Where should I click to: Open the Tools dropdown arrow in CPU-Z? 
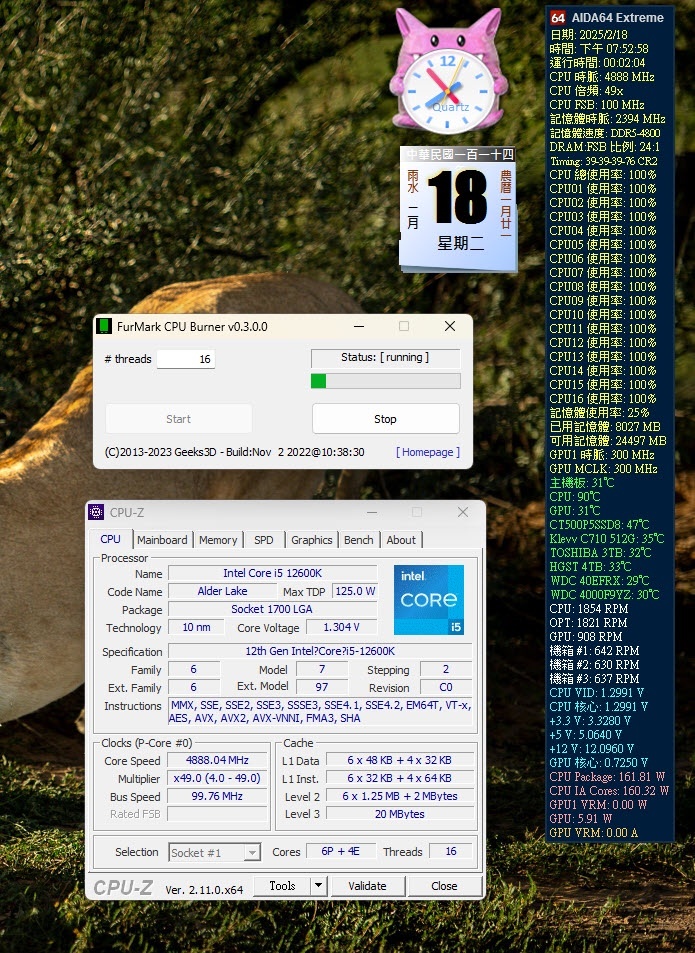(x=318, y=886)
